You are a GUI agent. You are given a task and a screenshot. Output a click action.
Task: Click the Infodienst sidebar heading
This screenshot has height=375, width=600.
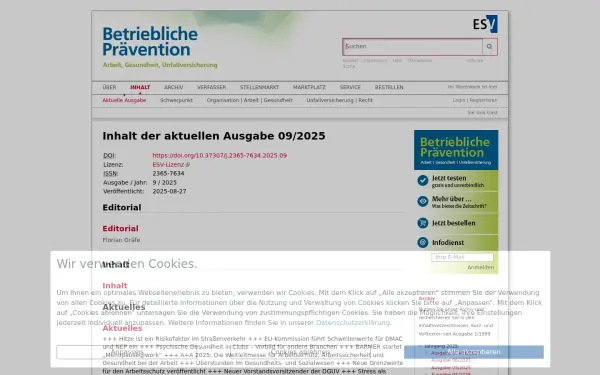click(x=448, y=243)
